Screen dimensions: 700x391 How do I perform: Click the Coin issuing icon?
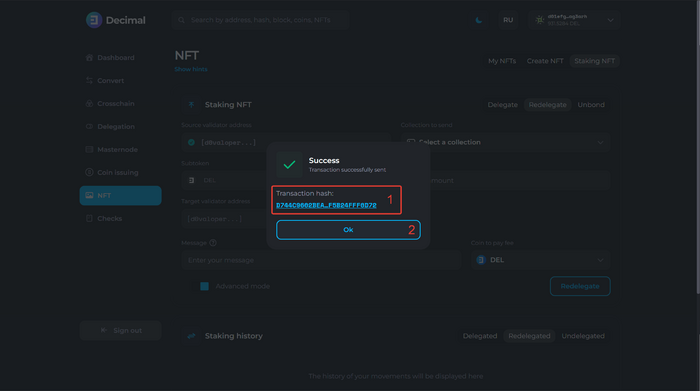pos(89,172)
